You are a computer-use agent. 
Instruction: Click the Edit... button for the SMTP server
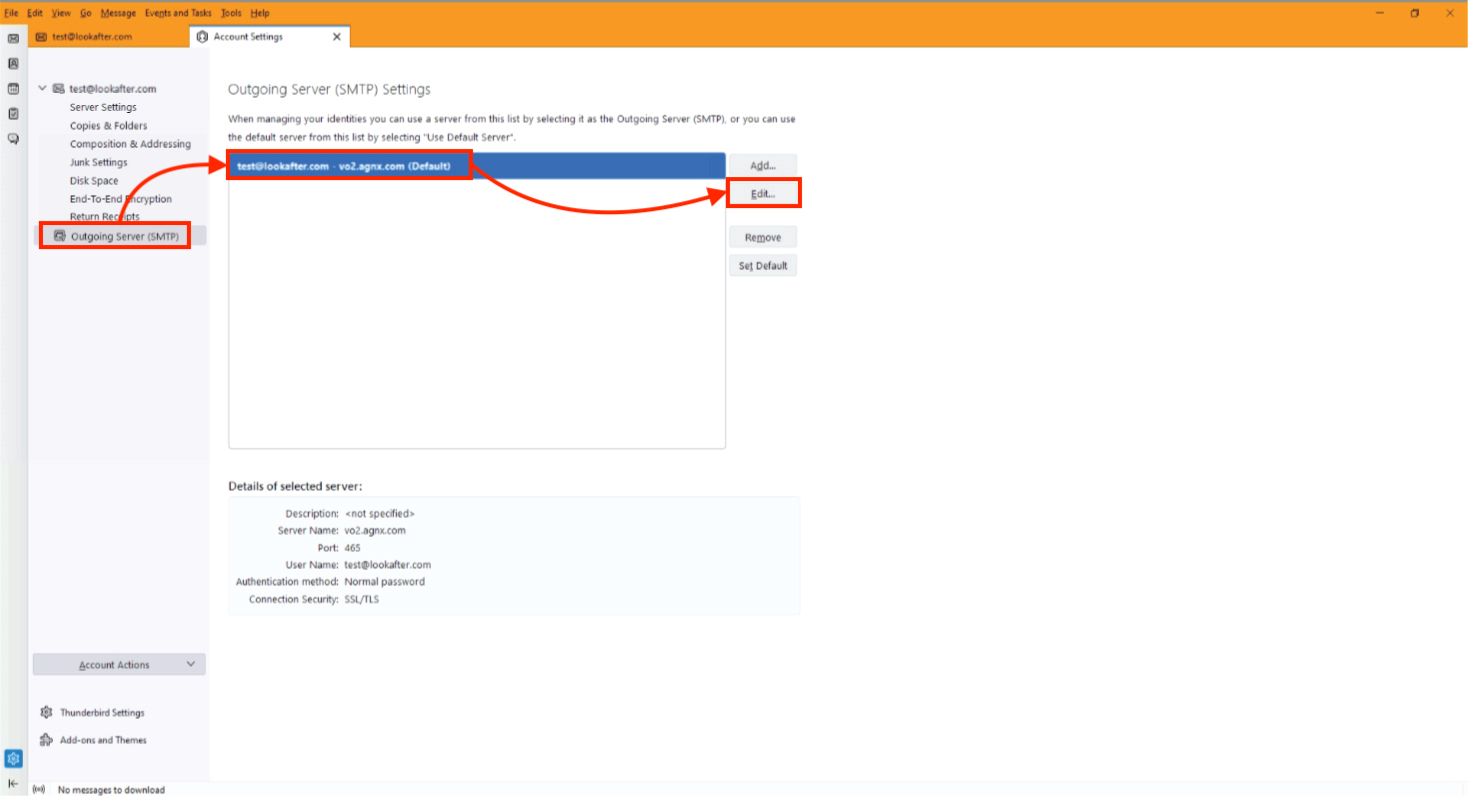[763, 193]
